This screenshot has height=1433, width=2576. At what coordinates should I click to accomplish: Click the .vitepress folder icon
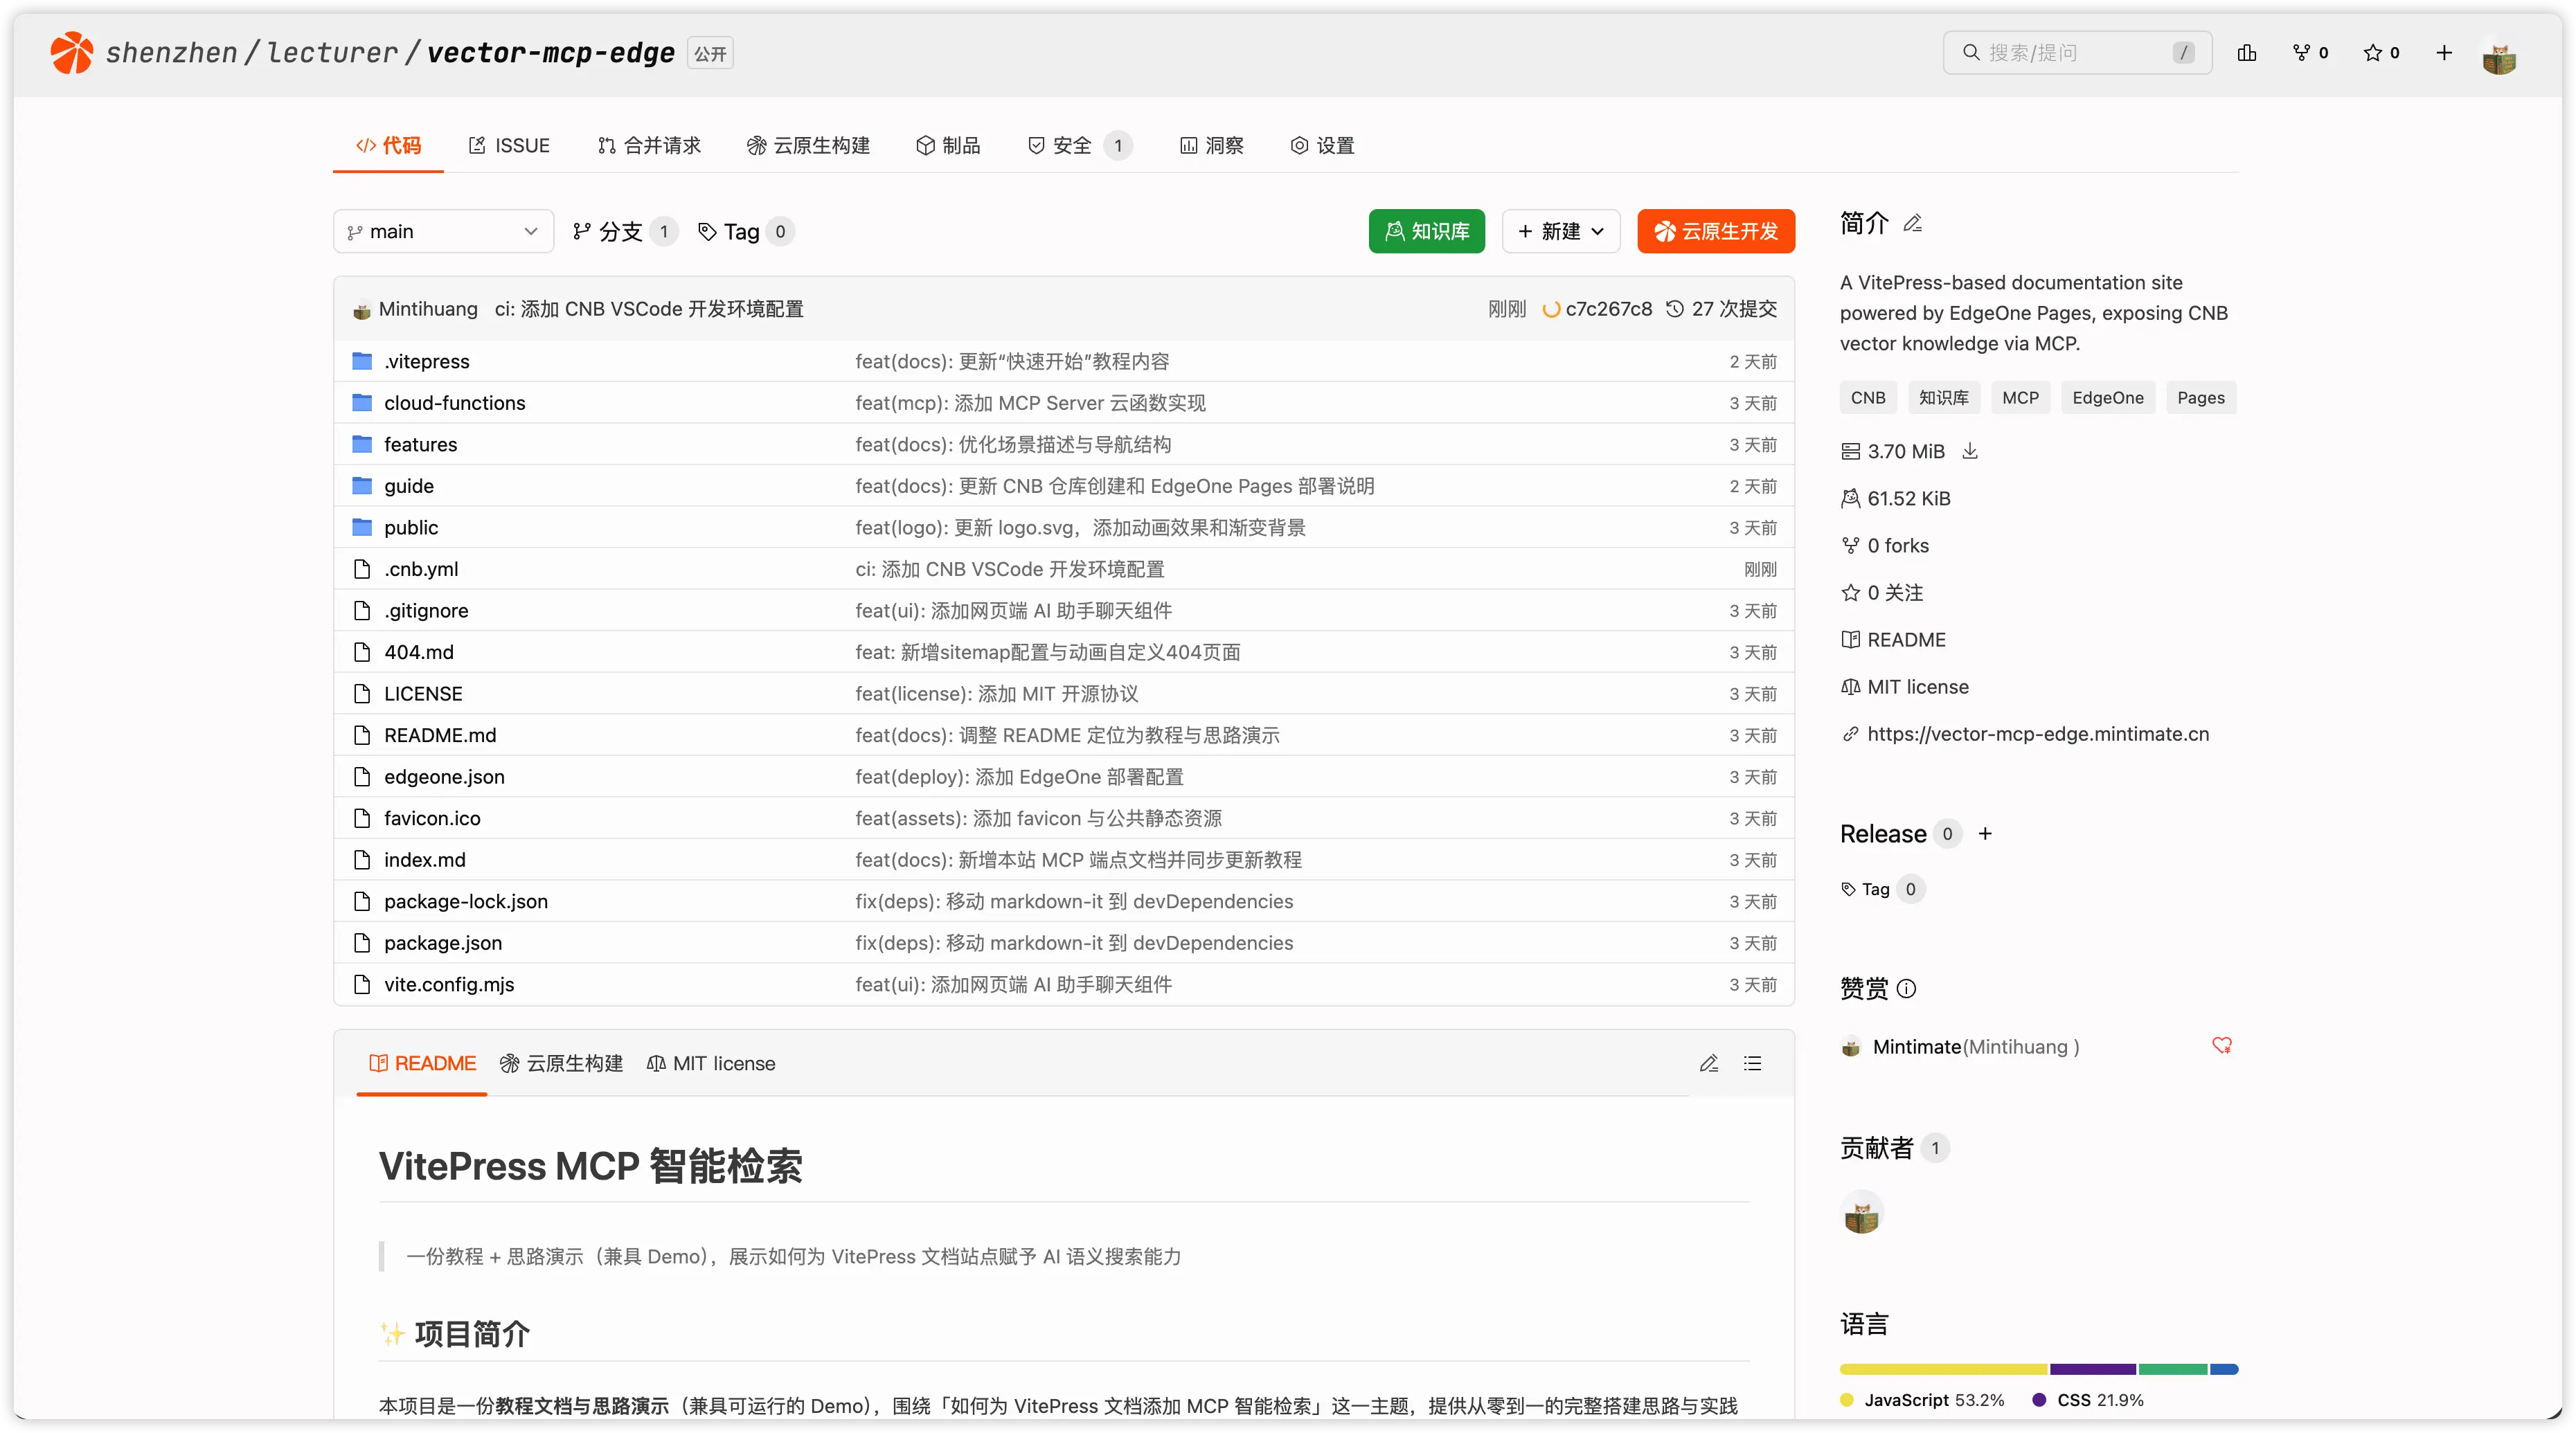[x=362, y=361]
